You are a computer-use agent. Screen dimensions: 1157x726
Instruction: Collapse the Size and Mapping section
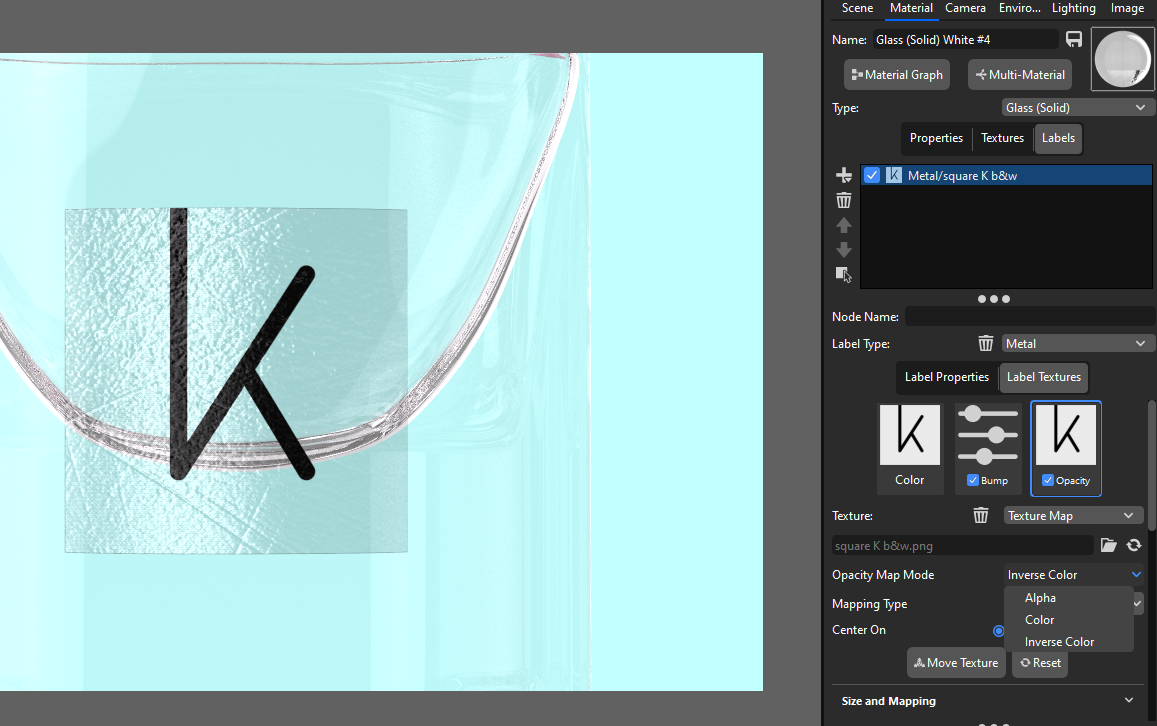pyautogui.click(x=1129, y=700)
